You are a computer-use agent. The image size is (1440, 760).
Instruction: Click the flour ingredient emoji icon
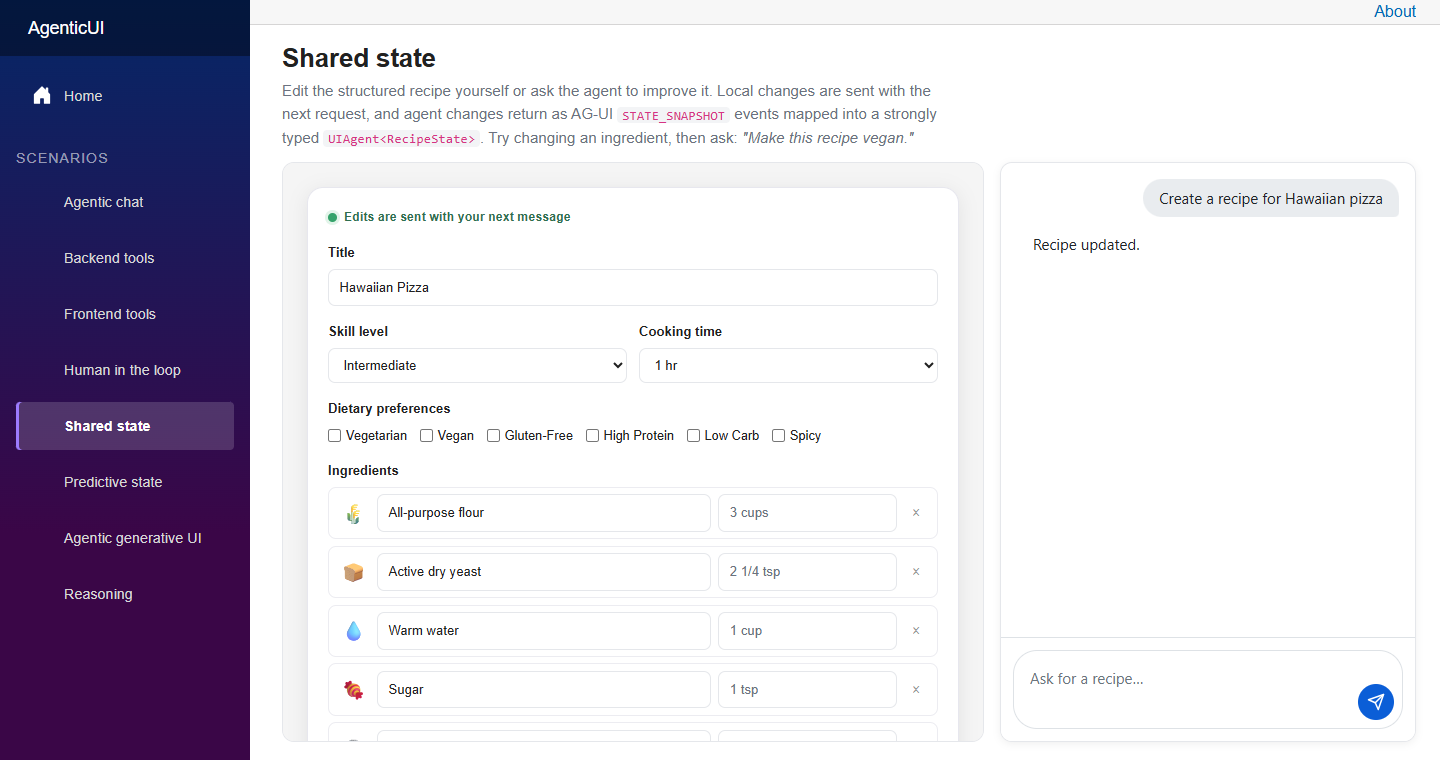[x=353, y=513]
